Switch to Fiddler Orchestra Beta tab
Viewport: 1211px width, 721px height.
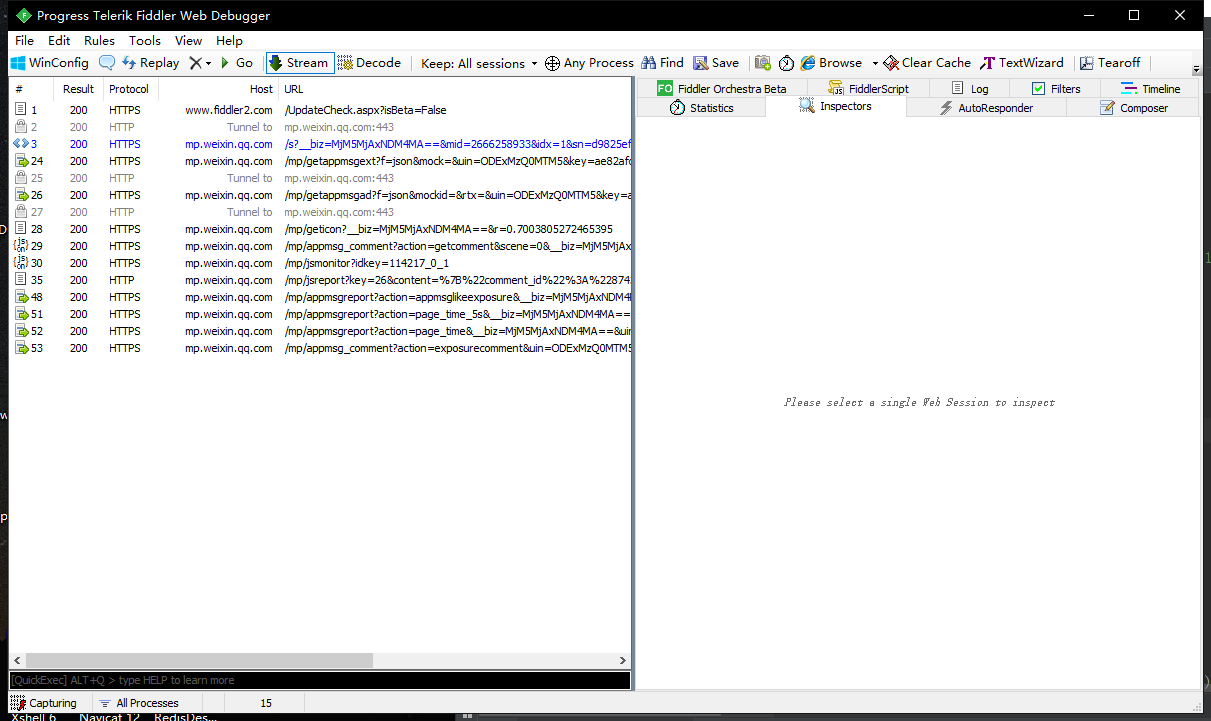721,89
